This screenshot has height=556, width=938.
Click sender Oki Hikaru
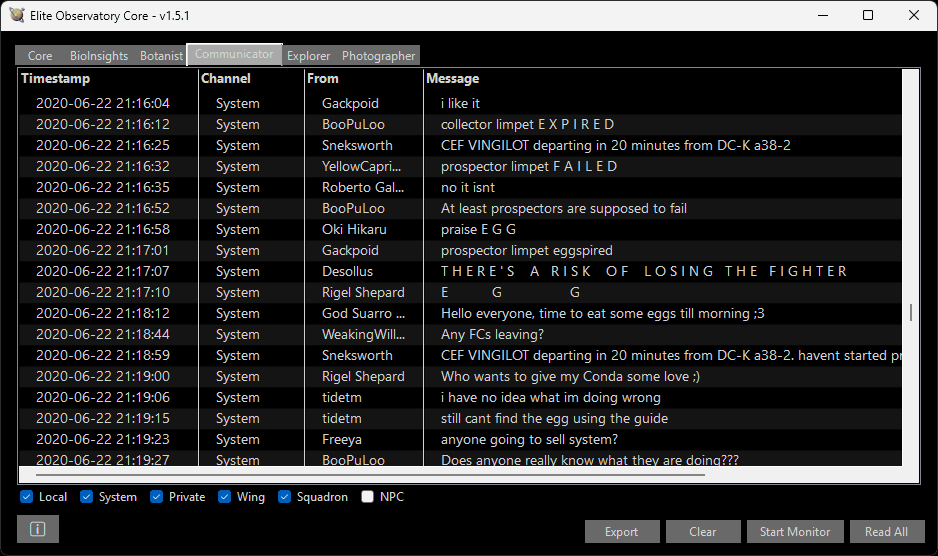tap(354, 229)
